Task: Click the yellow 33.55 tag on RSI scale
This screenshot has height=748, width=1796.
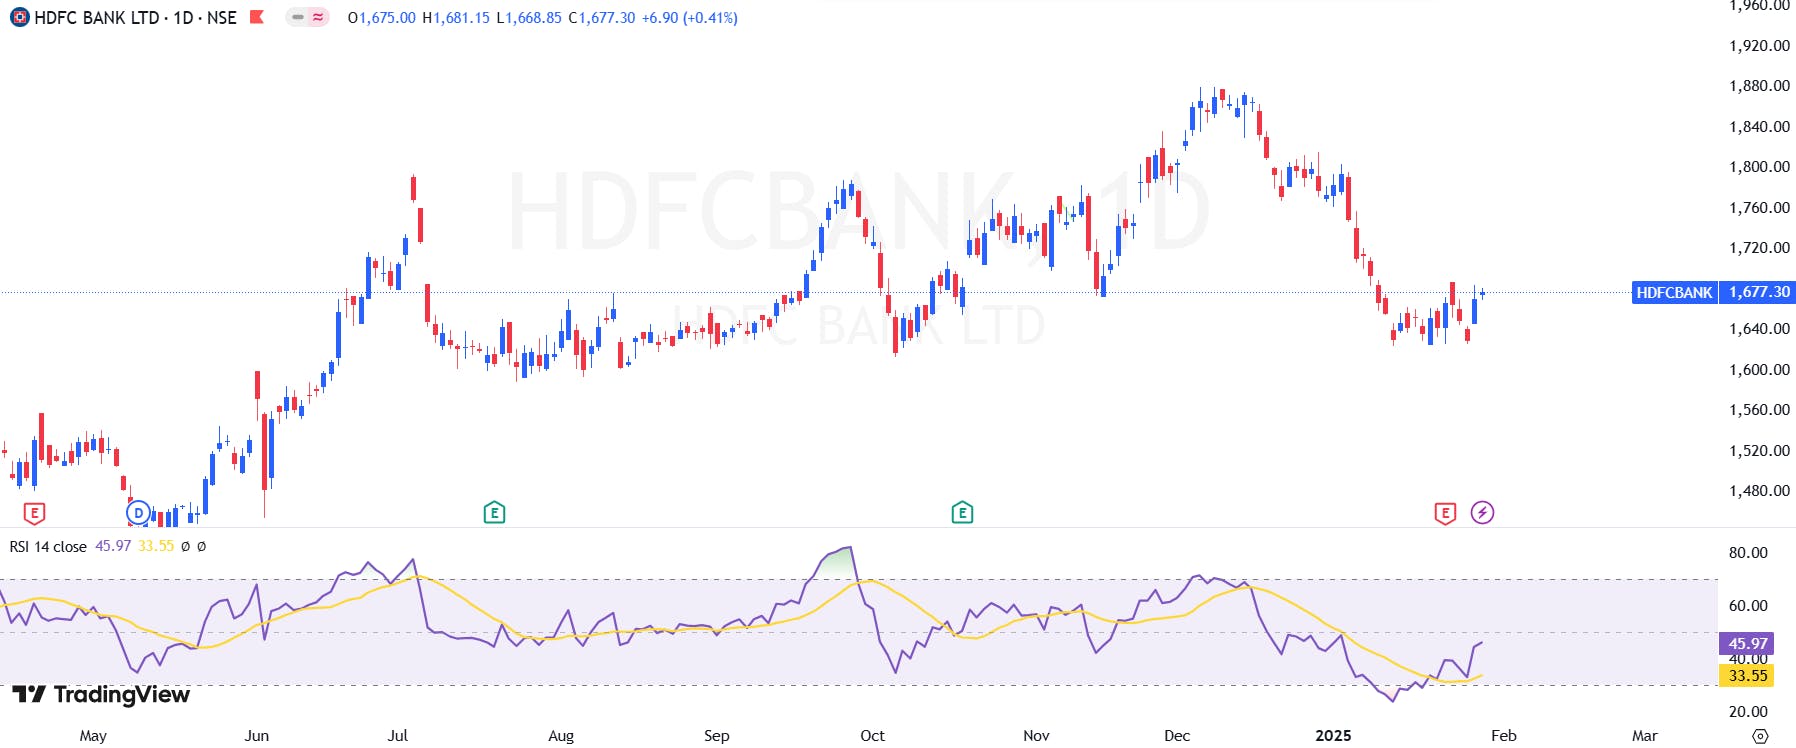Action: coord(1747,676)
